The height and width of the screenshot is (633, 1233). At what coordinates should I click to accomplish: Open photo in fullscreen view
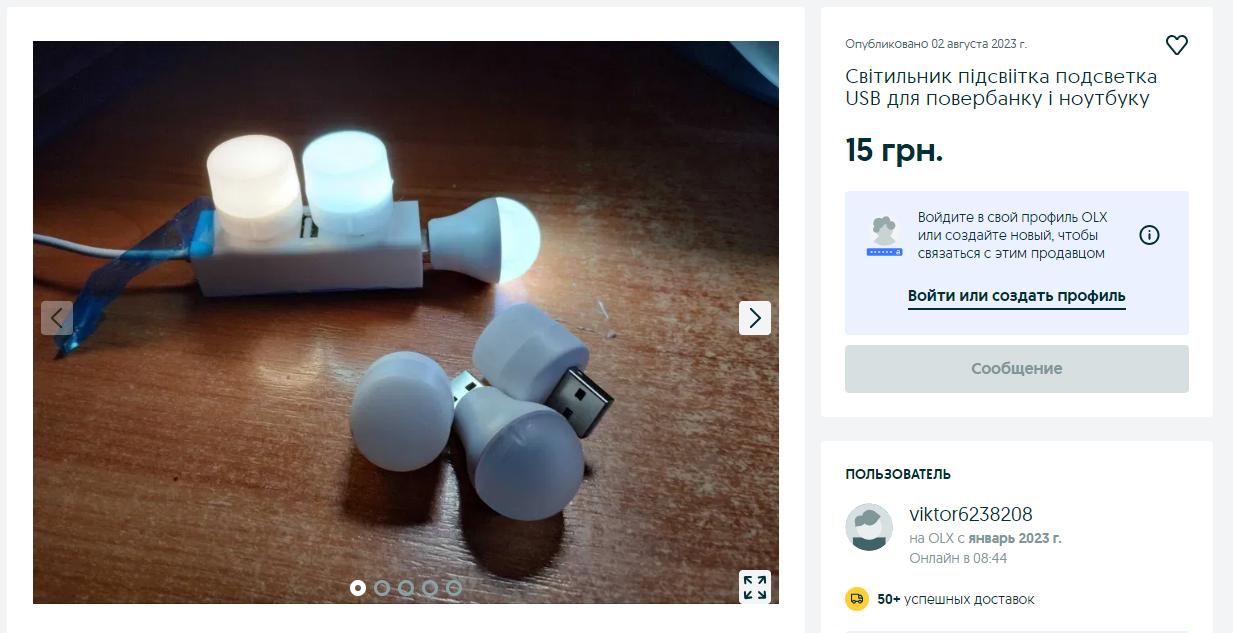(755, 587)
